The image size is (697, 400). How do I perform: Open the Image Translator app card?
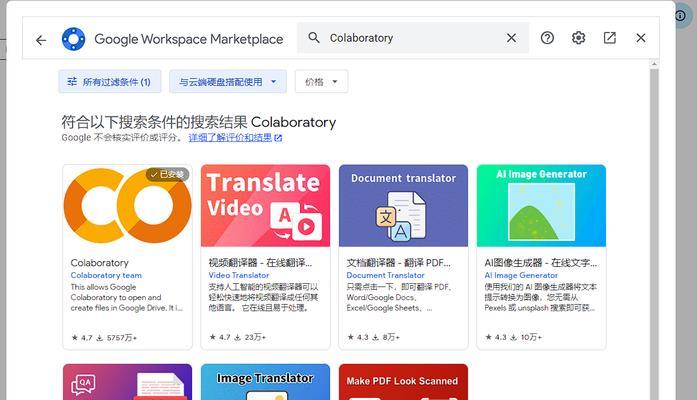click(x=265, y=382)
